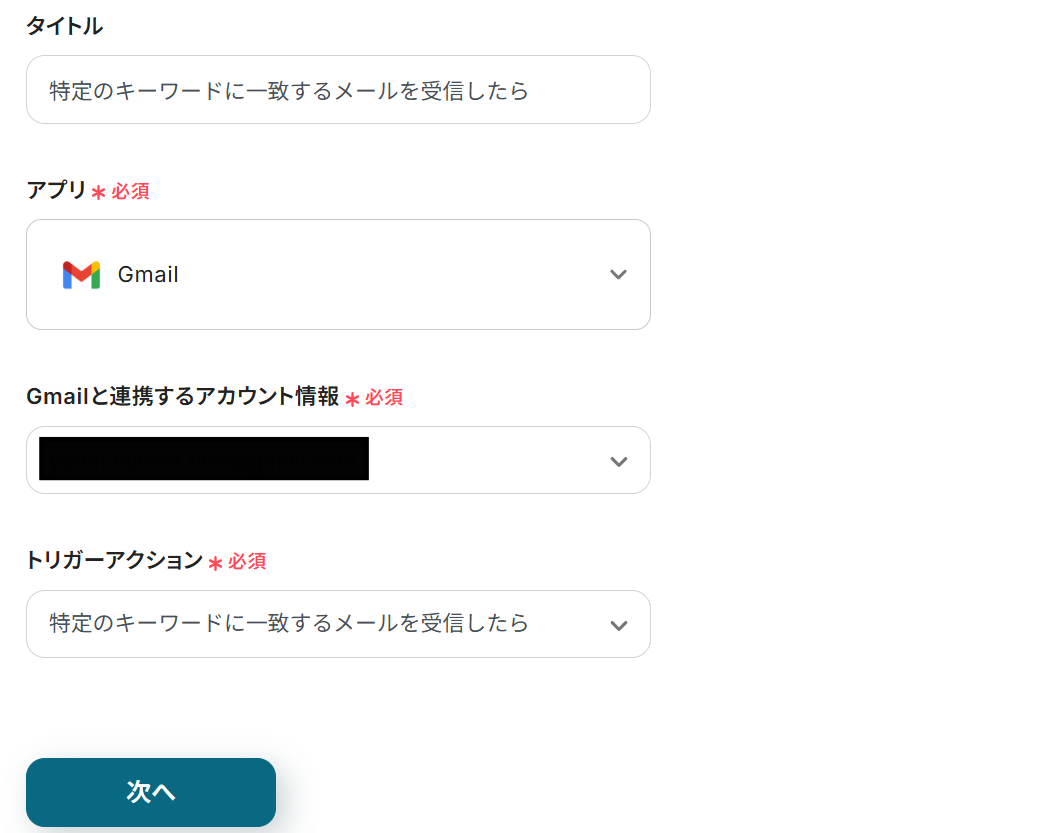Click the red asterisk beside アプリ
The width and height of the screenshot is (1060, 833).
click(98, 192)
